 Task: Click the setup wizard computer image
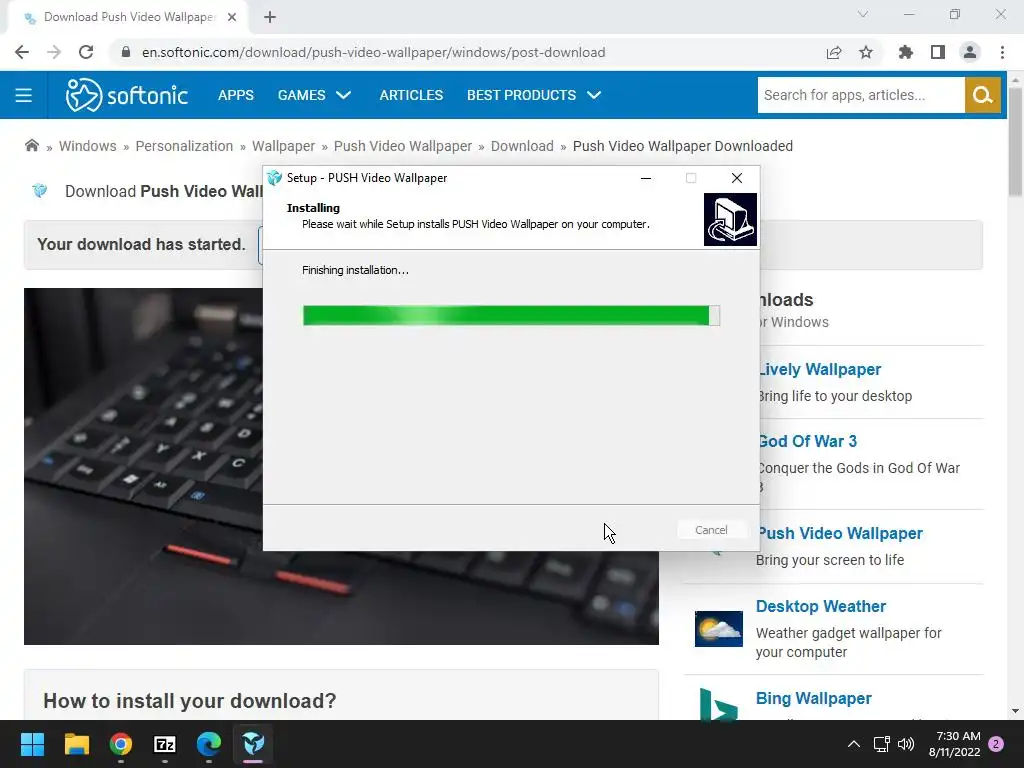point(730,219)
